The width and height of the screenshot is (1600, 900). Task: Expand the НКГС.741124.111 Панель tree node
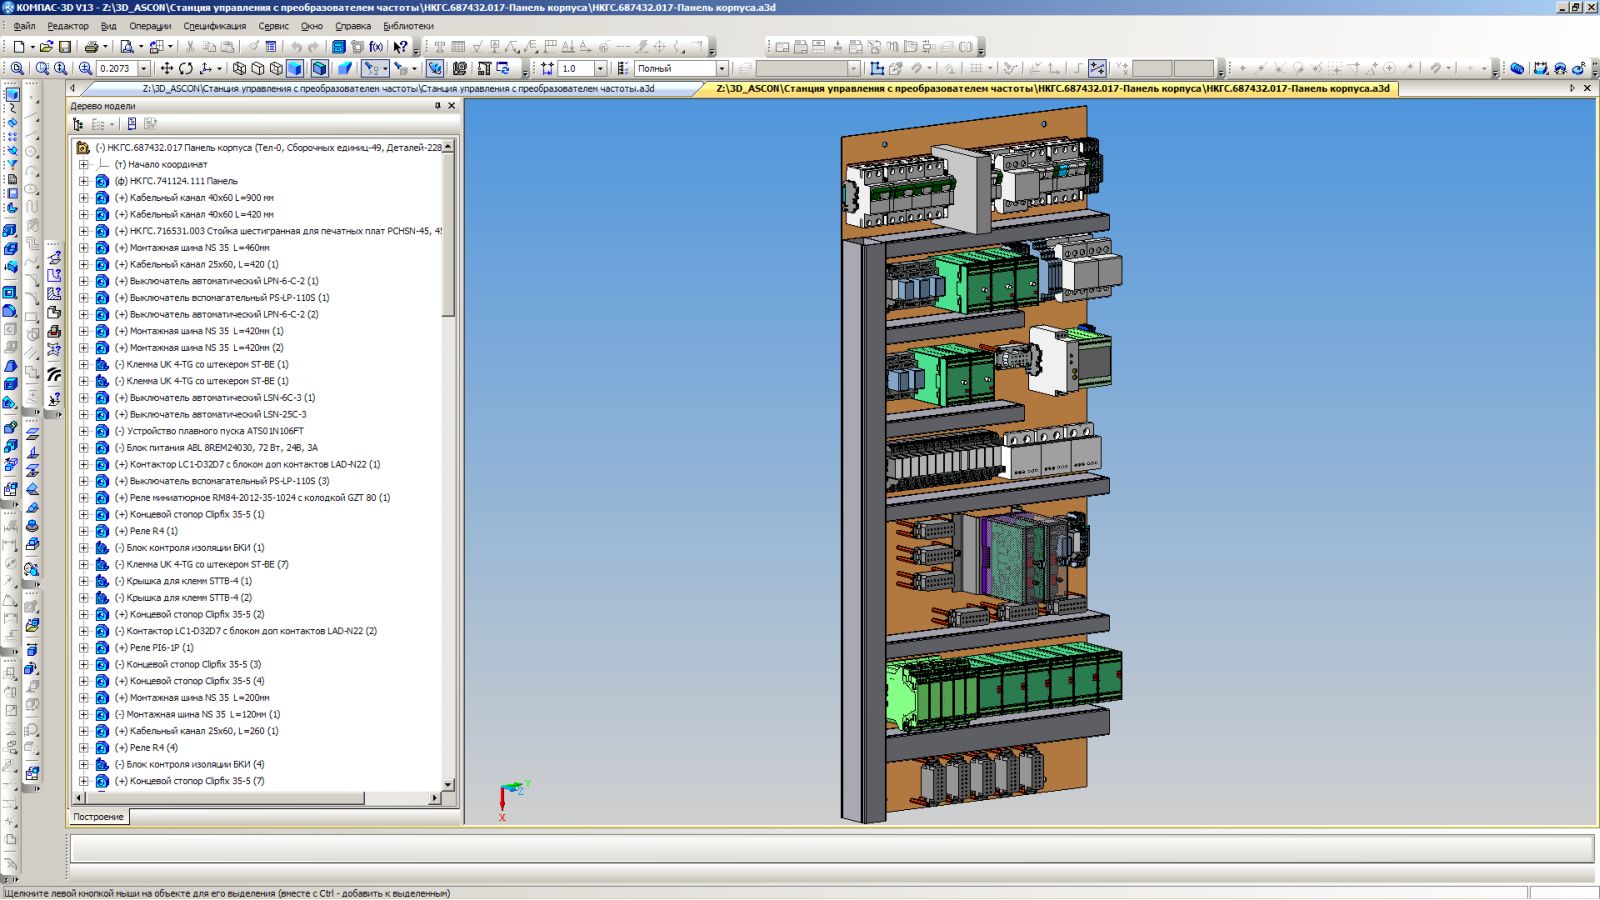click(x=84, y=181)
